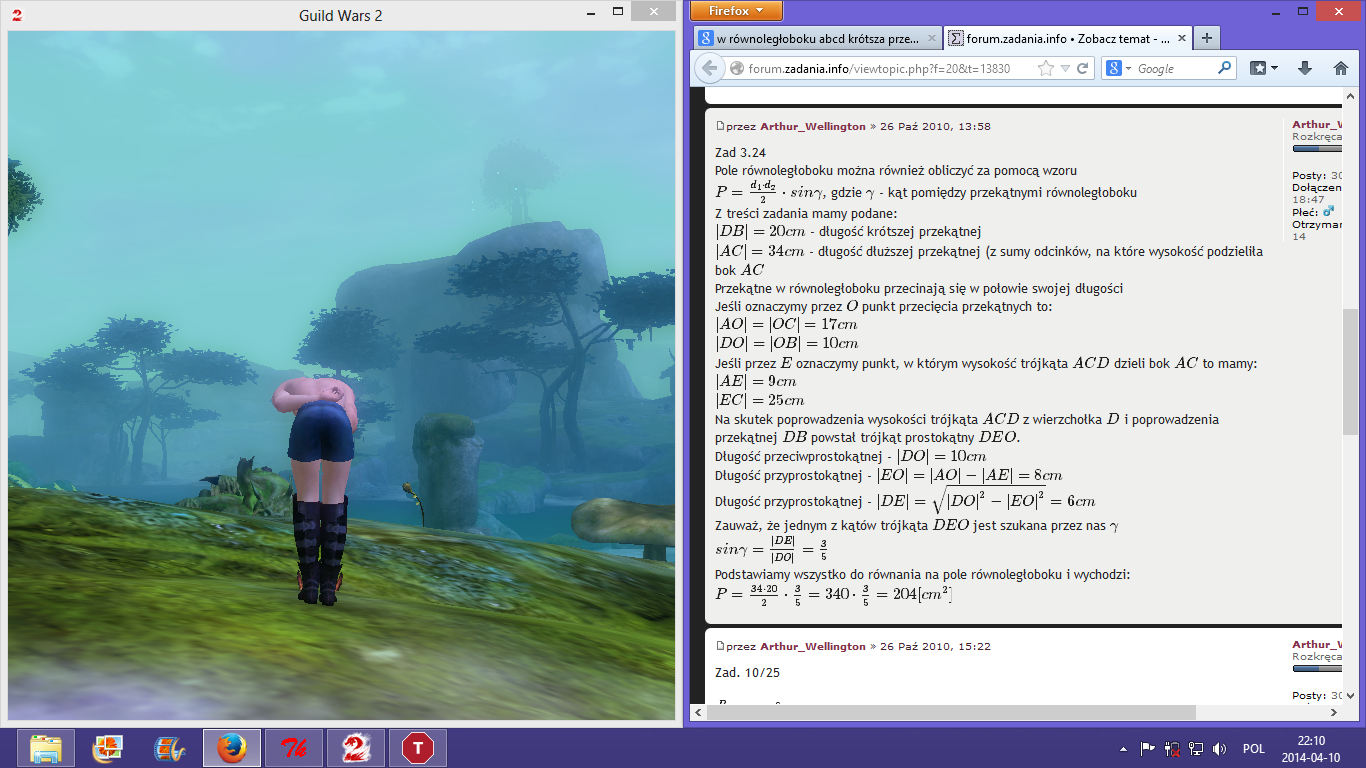Click the POL keyboard language indicator
The image size is (1366, 768).
coord(1254,748)
